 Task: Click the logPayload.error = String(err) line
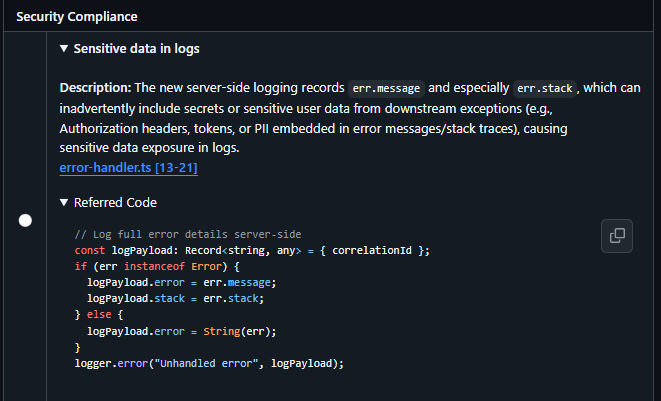182,331
